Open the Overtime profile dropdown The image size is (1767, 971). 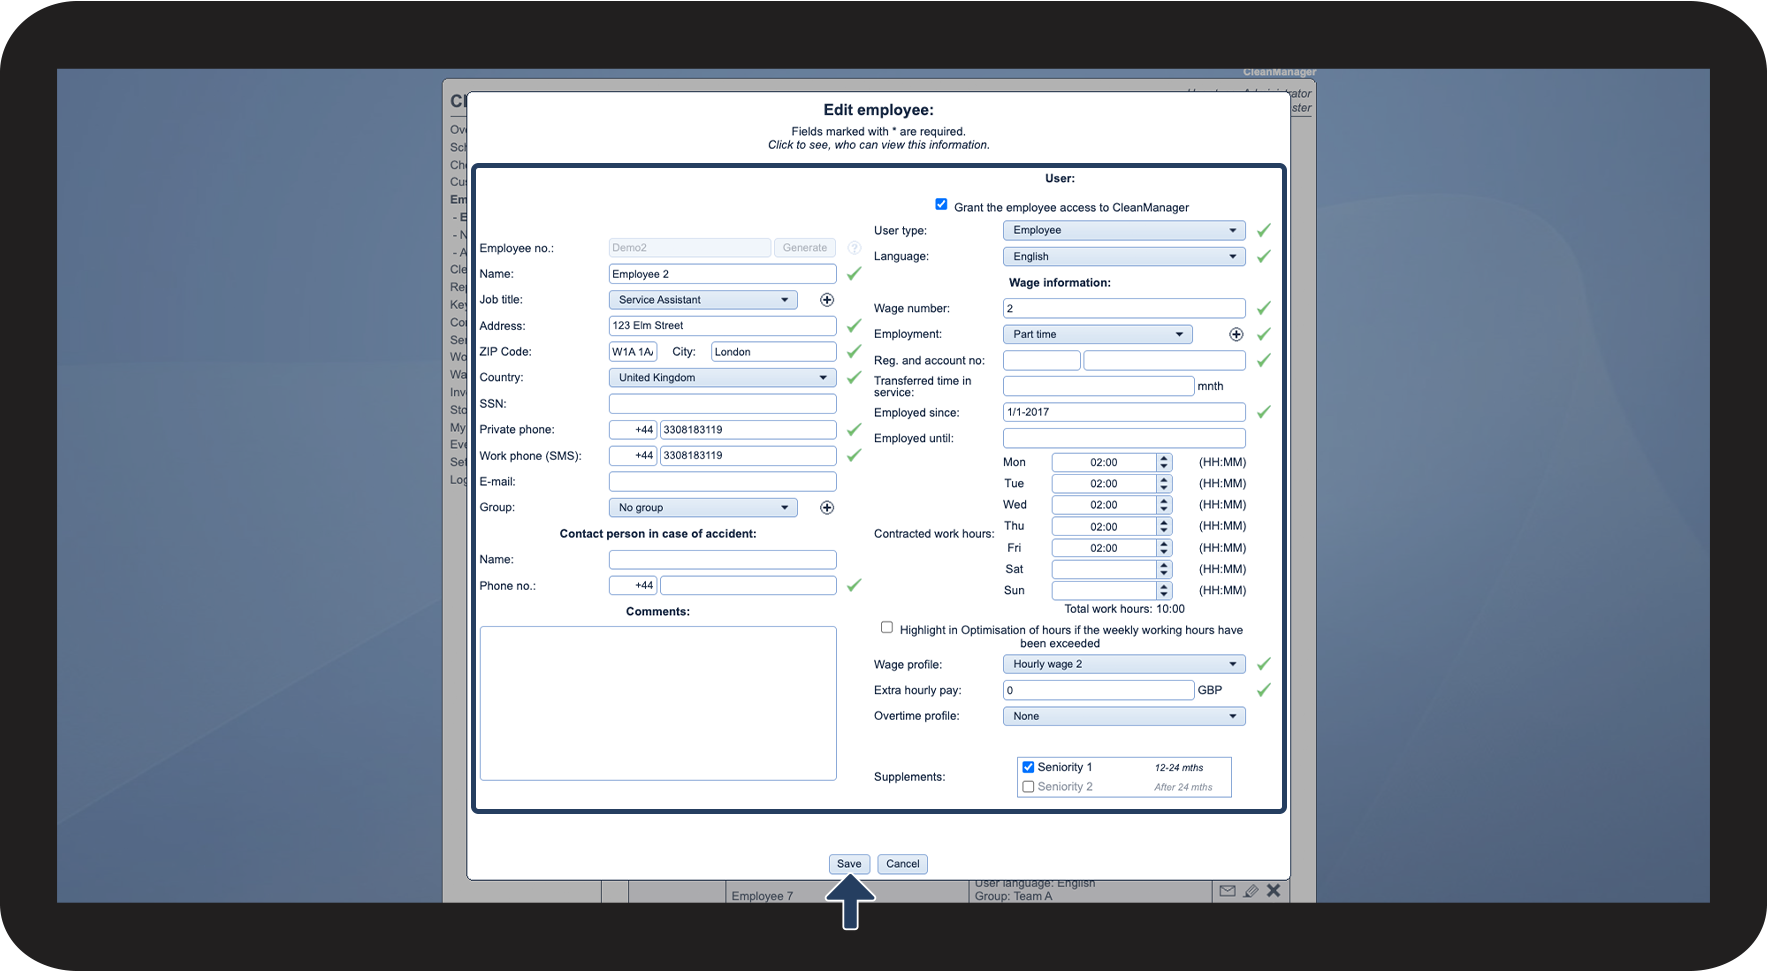pyautogui.click(x=1124, y=716)
